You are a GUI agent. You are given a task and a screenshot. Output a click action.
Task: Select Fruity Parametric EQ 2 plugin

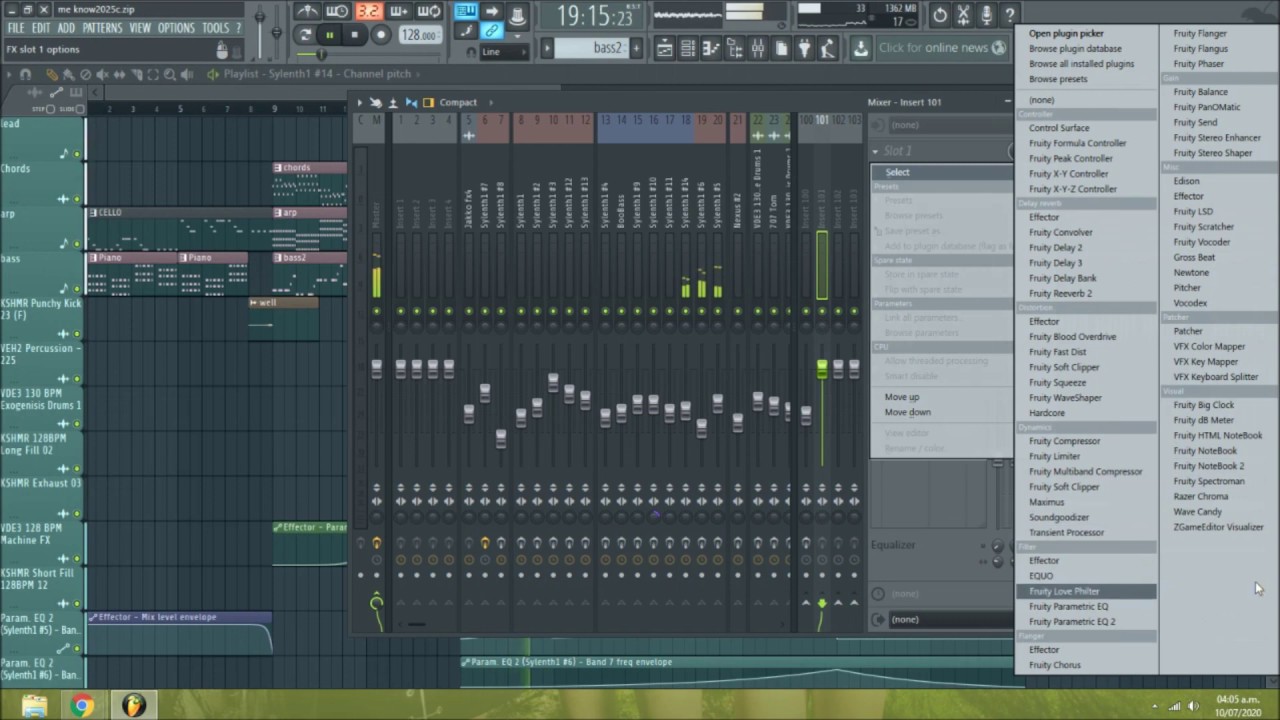coord(1072,622)
